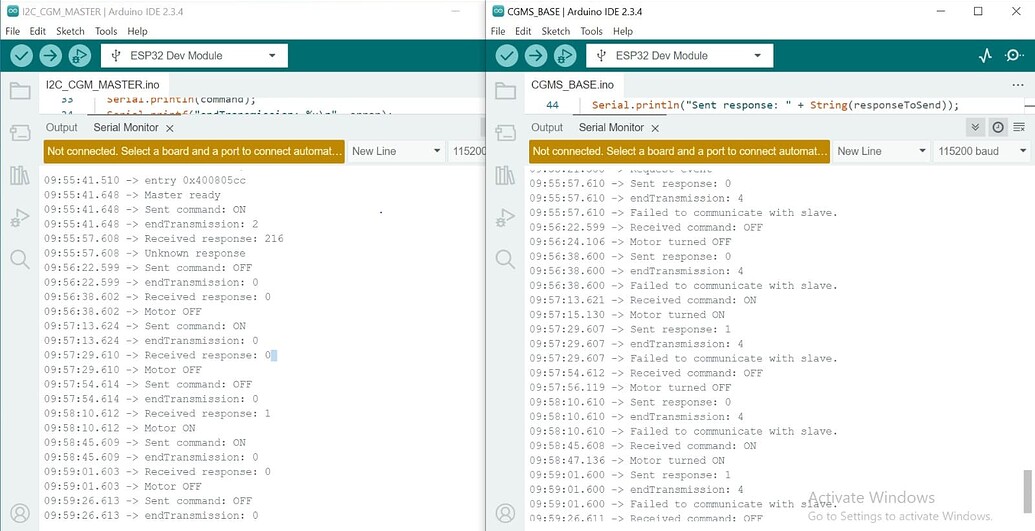Open Debug panel icon in MASTER sidebar
Image resolution: width=1035 pixels, height=531 pixels.
click(x=20, y=217)
